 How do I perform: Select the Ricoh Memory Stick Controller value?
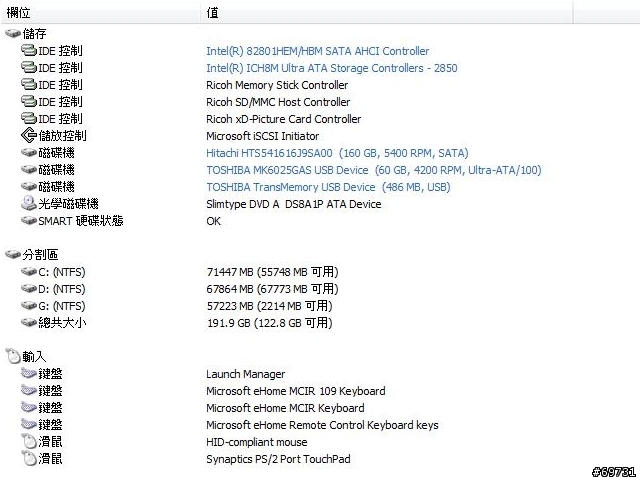coord(277,85)
